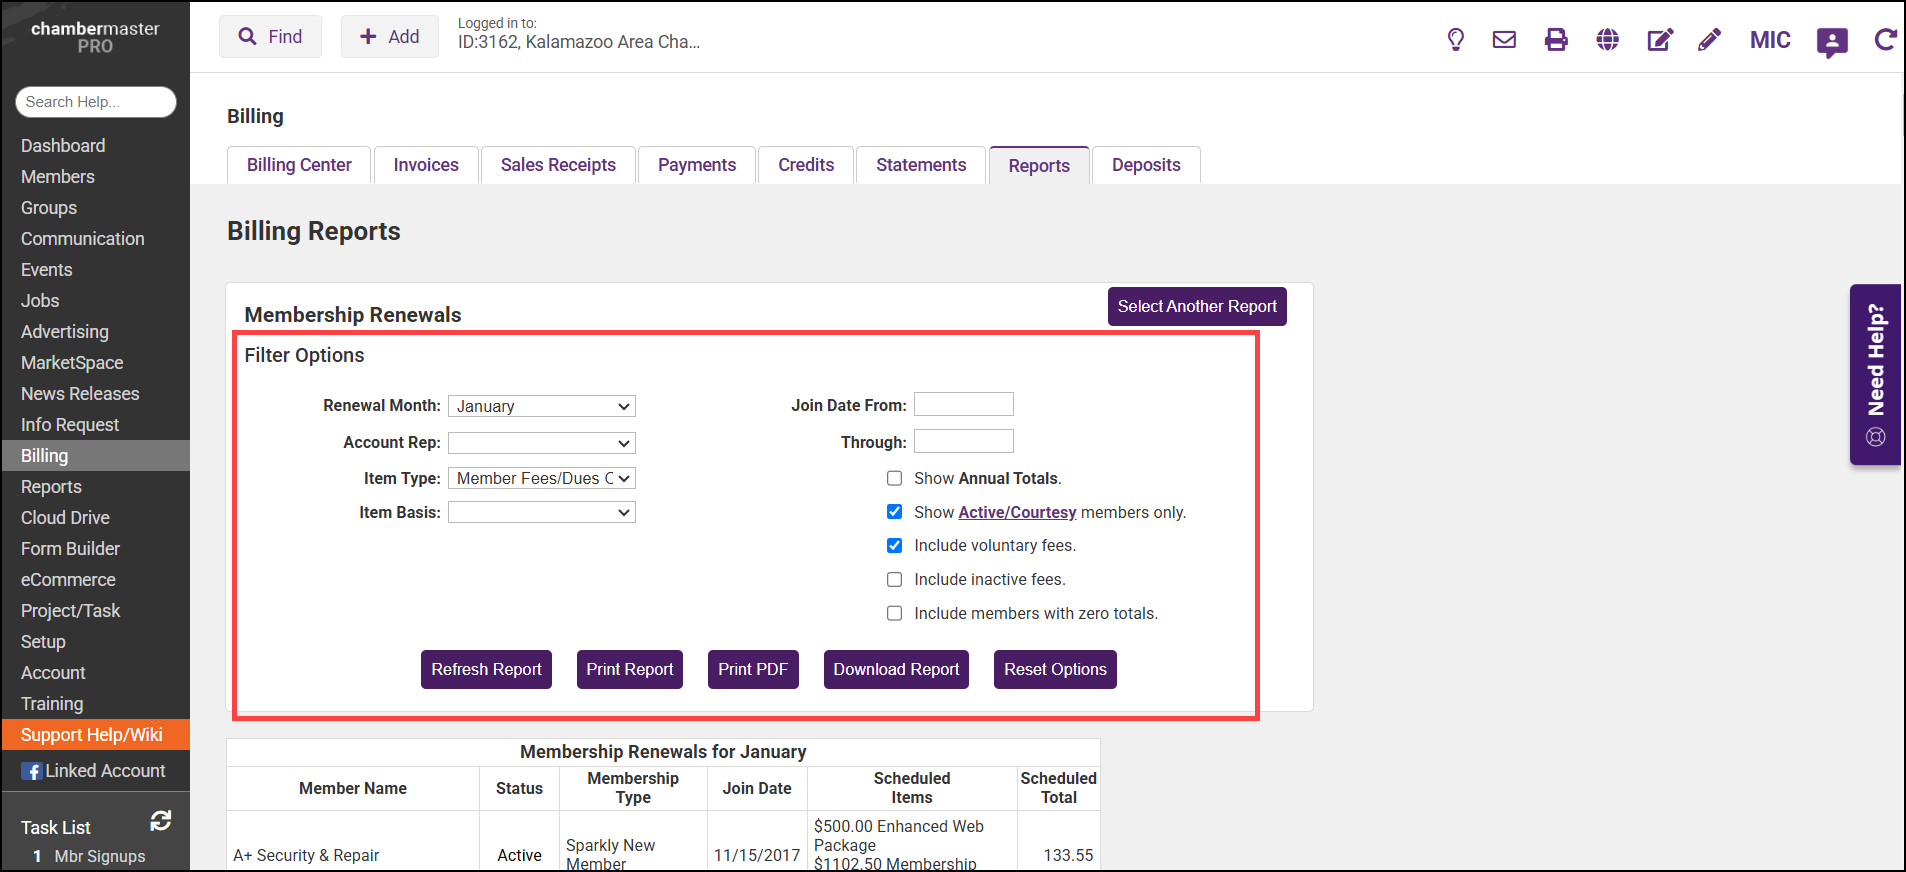
Task: Switch to the Invoices tab
Action: click(x=426, y=165)
